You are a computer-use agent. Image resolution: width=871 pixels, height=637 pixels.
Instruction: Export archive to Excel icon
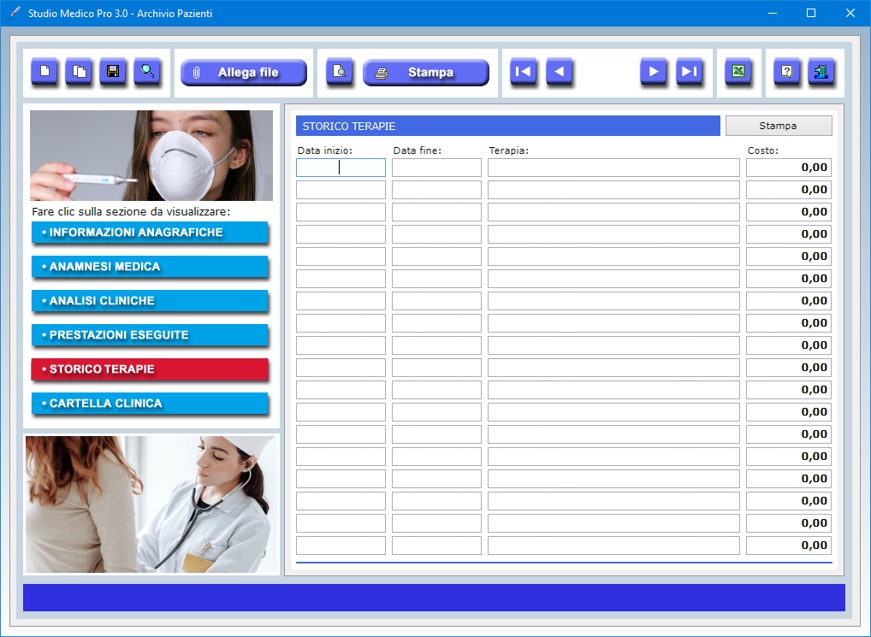(x=739, y=72)
